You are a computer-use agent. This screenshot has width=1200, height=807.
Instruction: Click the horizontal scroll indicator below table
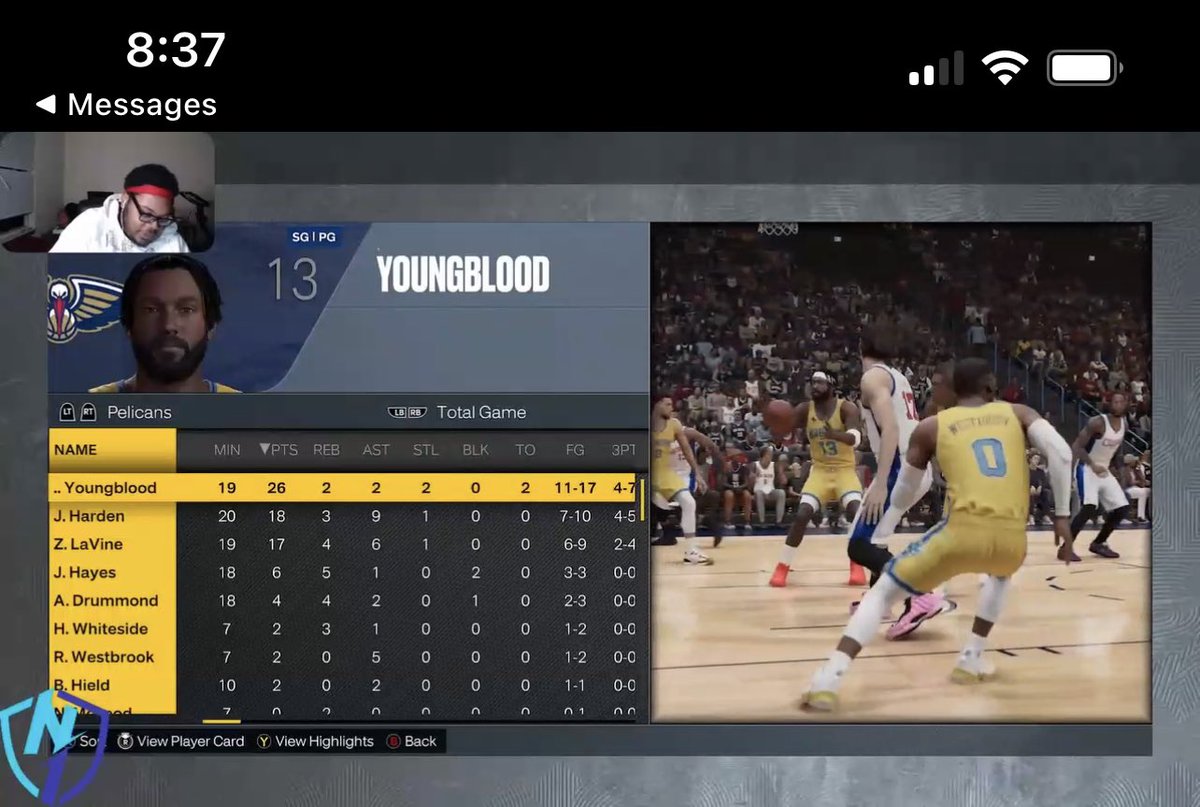pyautogui.click(x=221, y=721)
